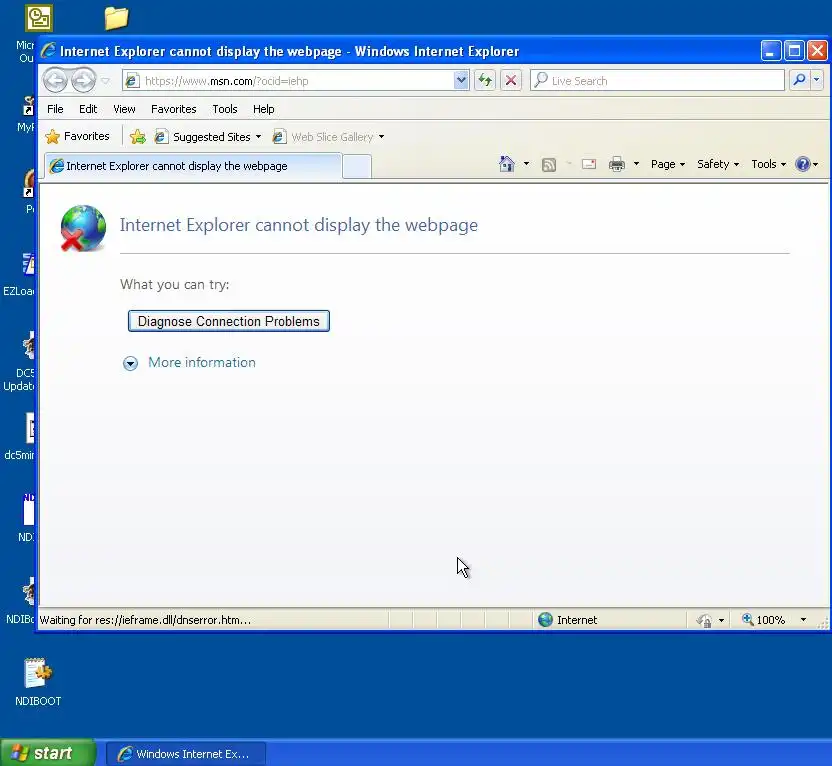This screenshot has width=832, height=766.
Task: Maximize the Internet Explorer window
Action: point(794,51)
